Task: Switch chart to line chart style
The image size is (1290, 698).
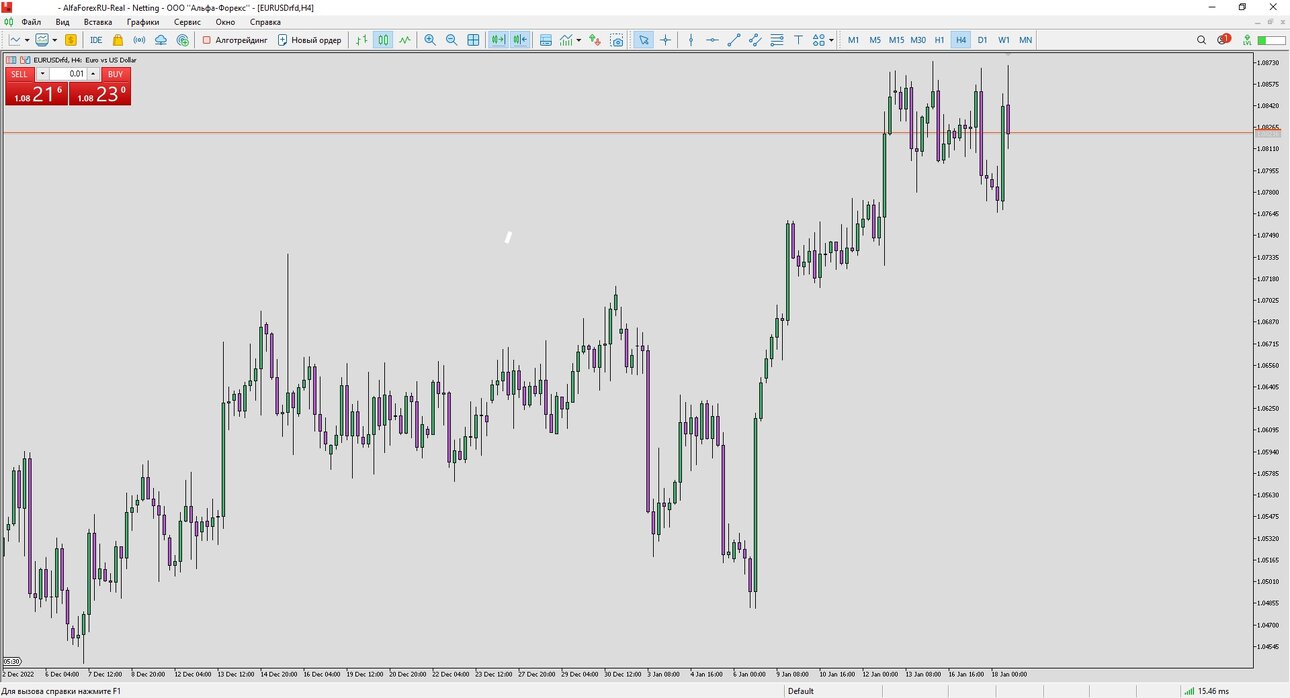Action: (405, 40)
